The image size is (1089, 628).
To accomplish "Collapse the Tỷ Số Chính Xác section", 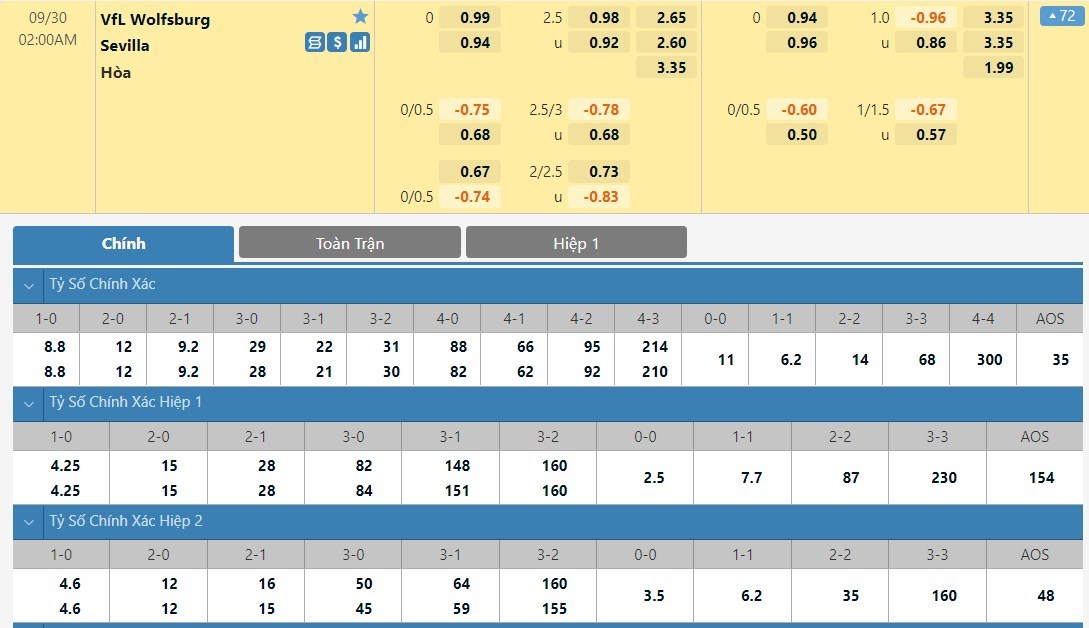I will (x=28, y=285).
